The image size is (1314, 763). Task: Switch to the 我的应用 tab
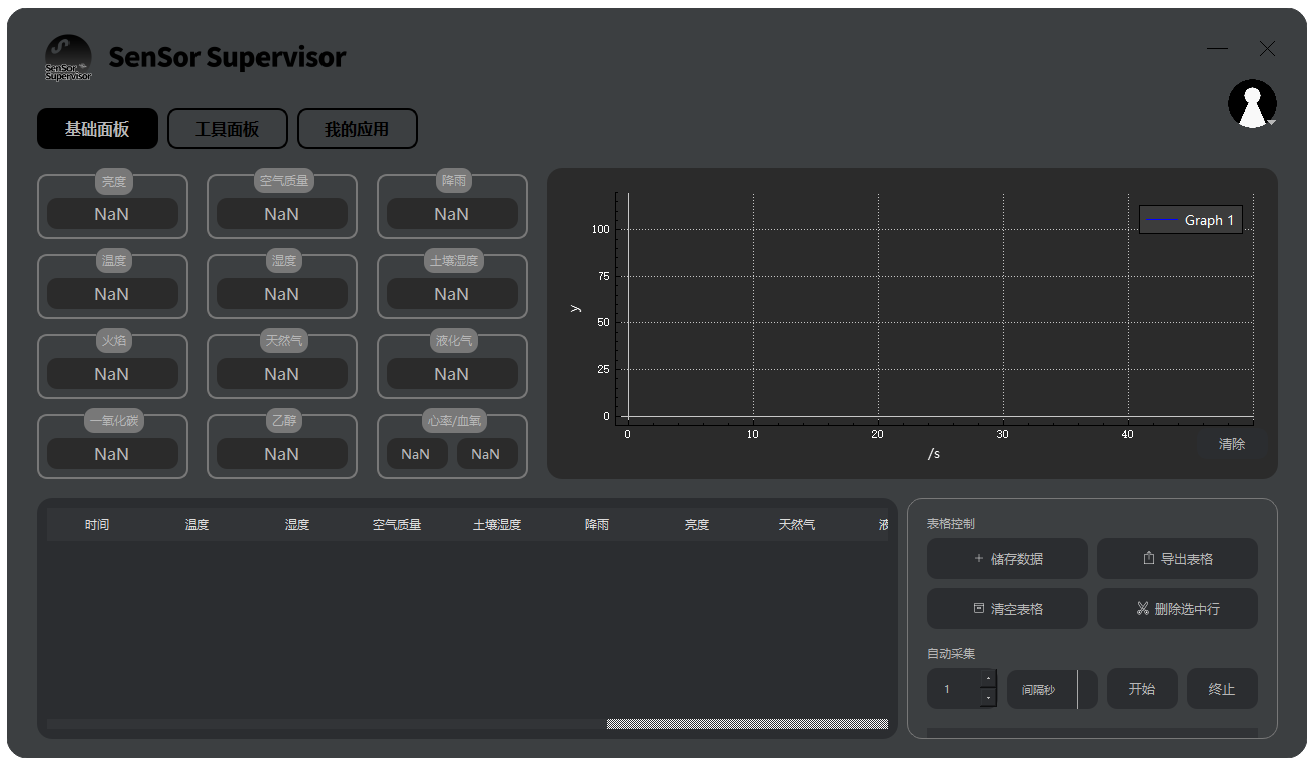click(357, 129)
